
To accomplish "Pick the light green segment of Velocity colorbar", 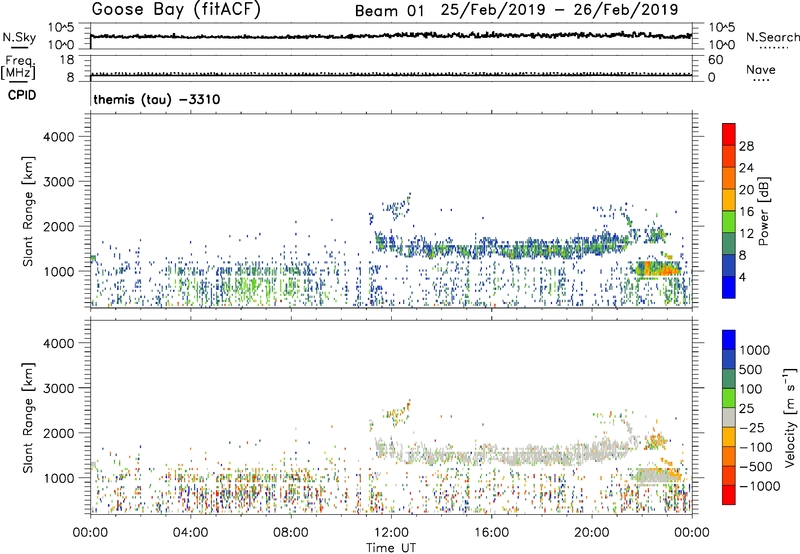I will point(729,398).
